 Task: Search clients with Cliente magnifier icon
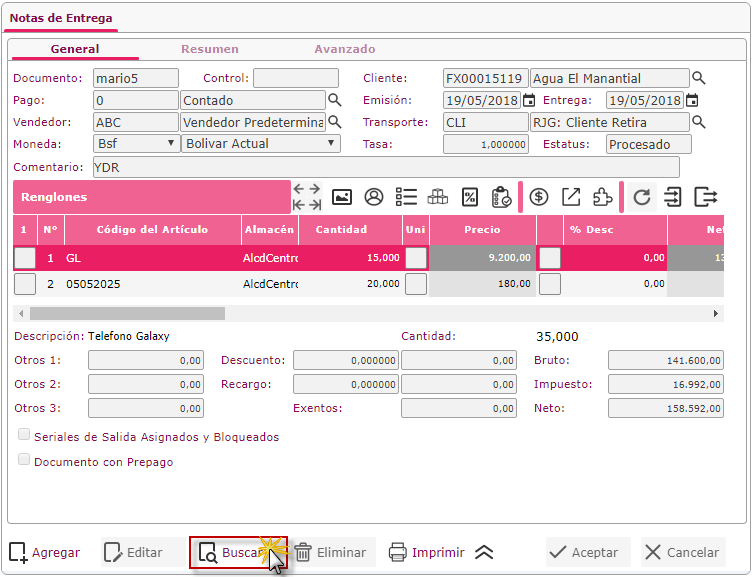pos(700,78)
